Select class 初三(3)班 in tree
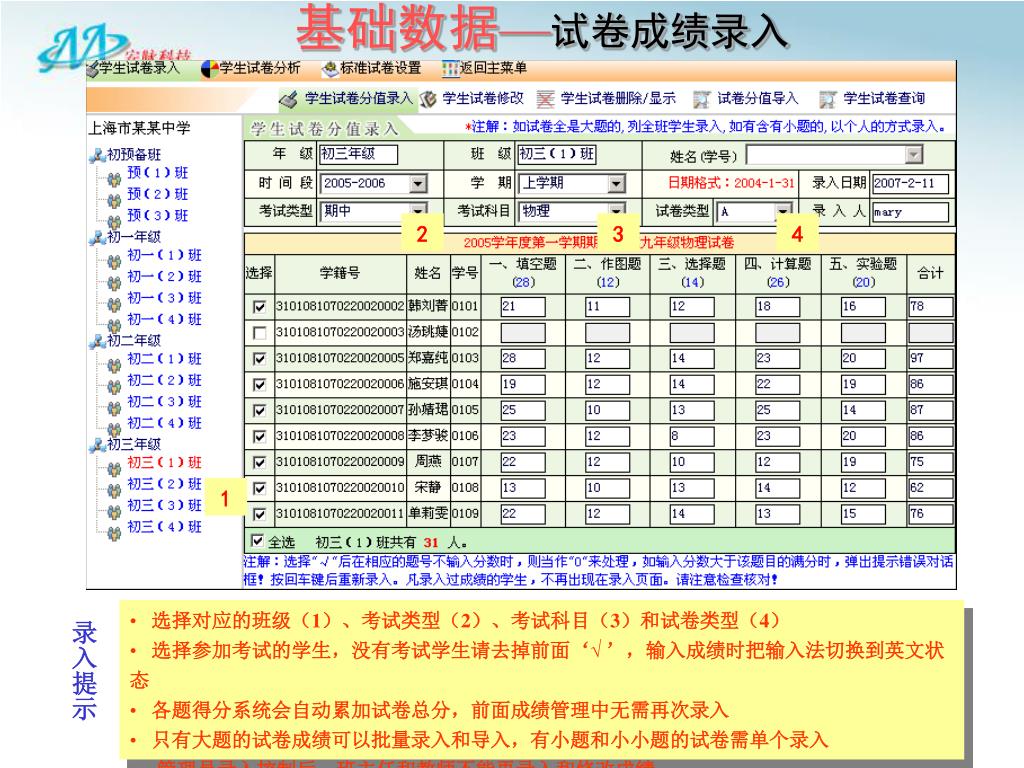The image size is (1024, 768). click(165, 505)
